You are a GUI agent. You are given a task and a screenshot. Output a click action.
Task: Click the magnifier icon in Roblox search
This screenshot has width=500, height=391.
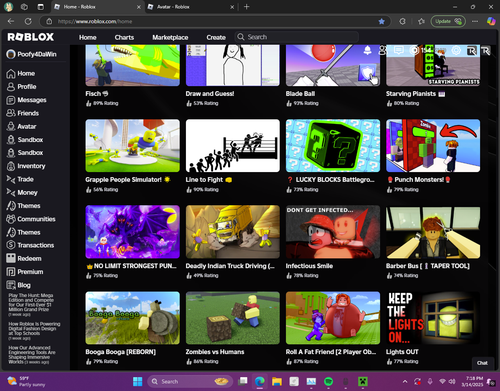pyautogui.click(x=241, y=37)
